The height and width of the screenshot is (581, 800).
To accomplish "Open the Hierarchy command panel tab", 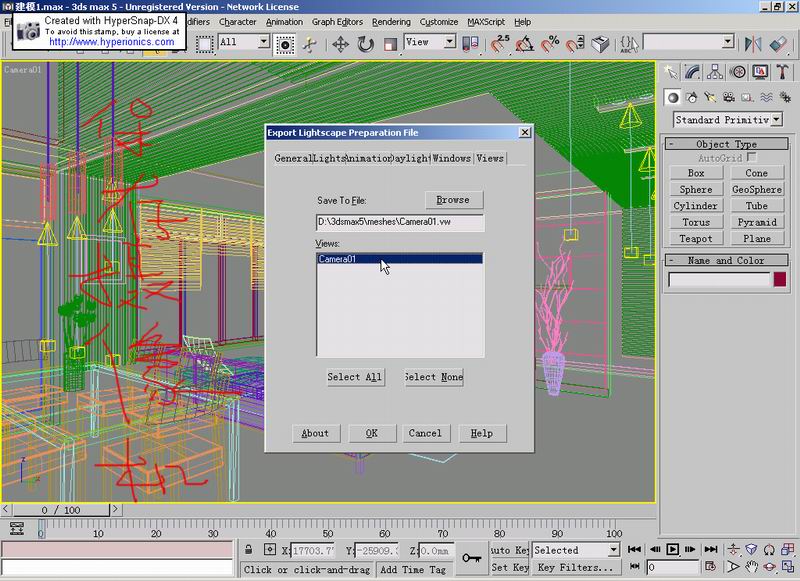I will click(x=714, y=72).
